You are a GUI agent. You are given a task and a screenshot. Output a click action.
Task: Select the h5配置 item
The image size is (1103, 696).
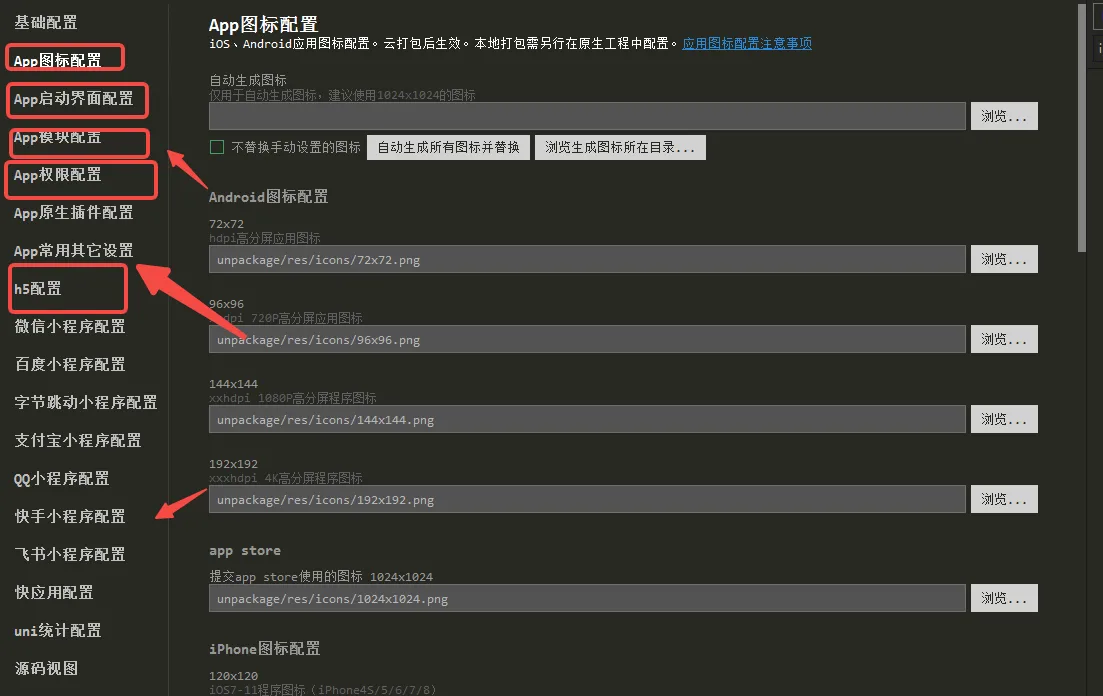[x=38, y=289]
